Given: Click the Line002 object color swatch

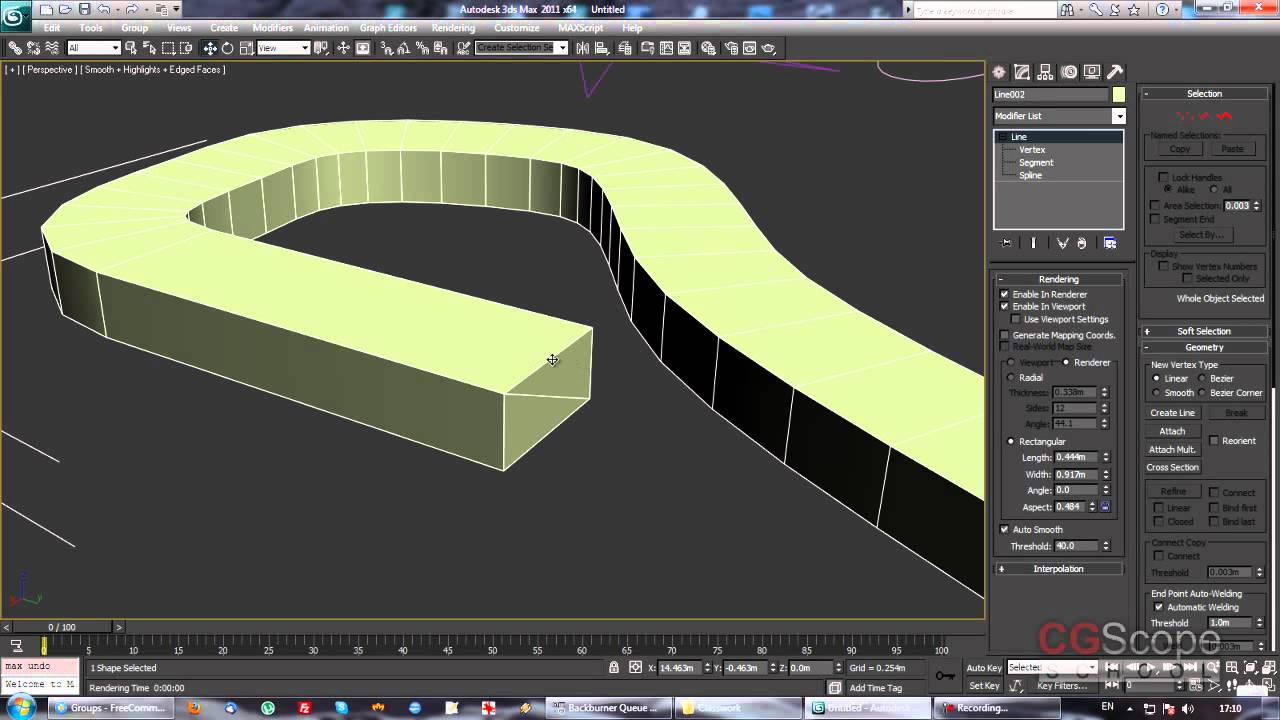Looking at the screenshot, I should pyautogui.click(x=1118, y=94).
